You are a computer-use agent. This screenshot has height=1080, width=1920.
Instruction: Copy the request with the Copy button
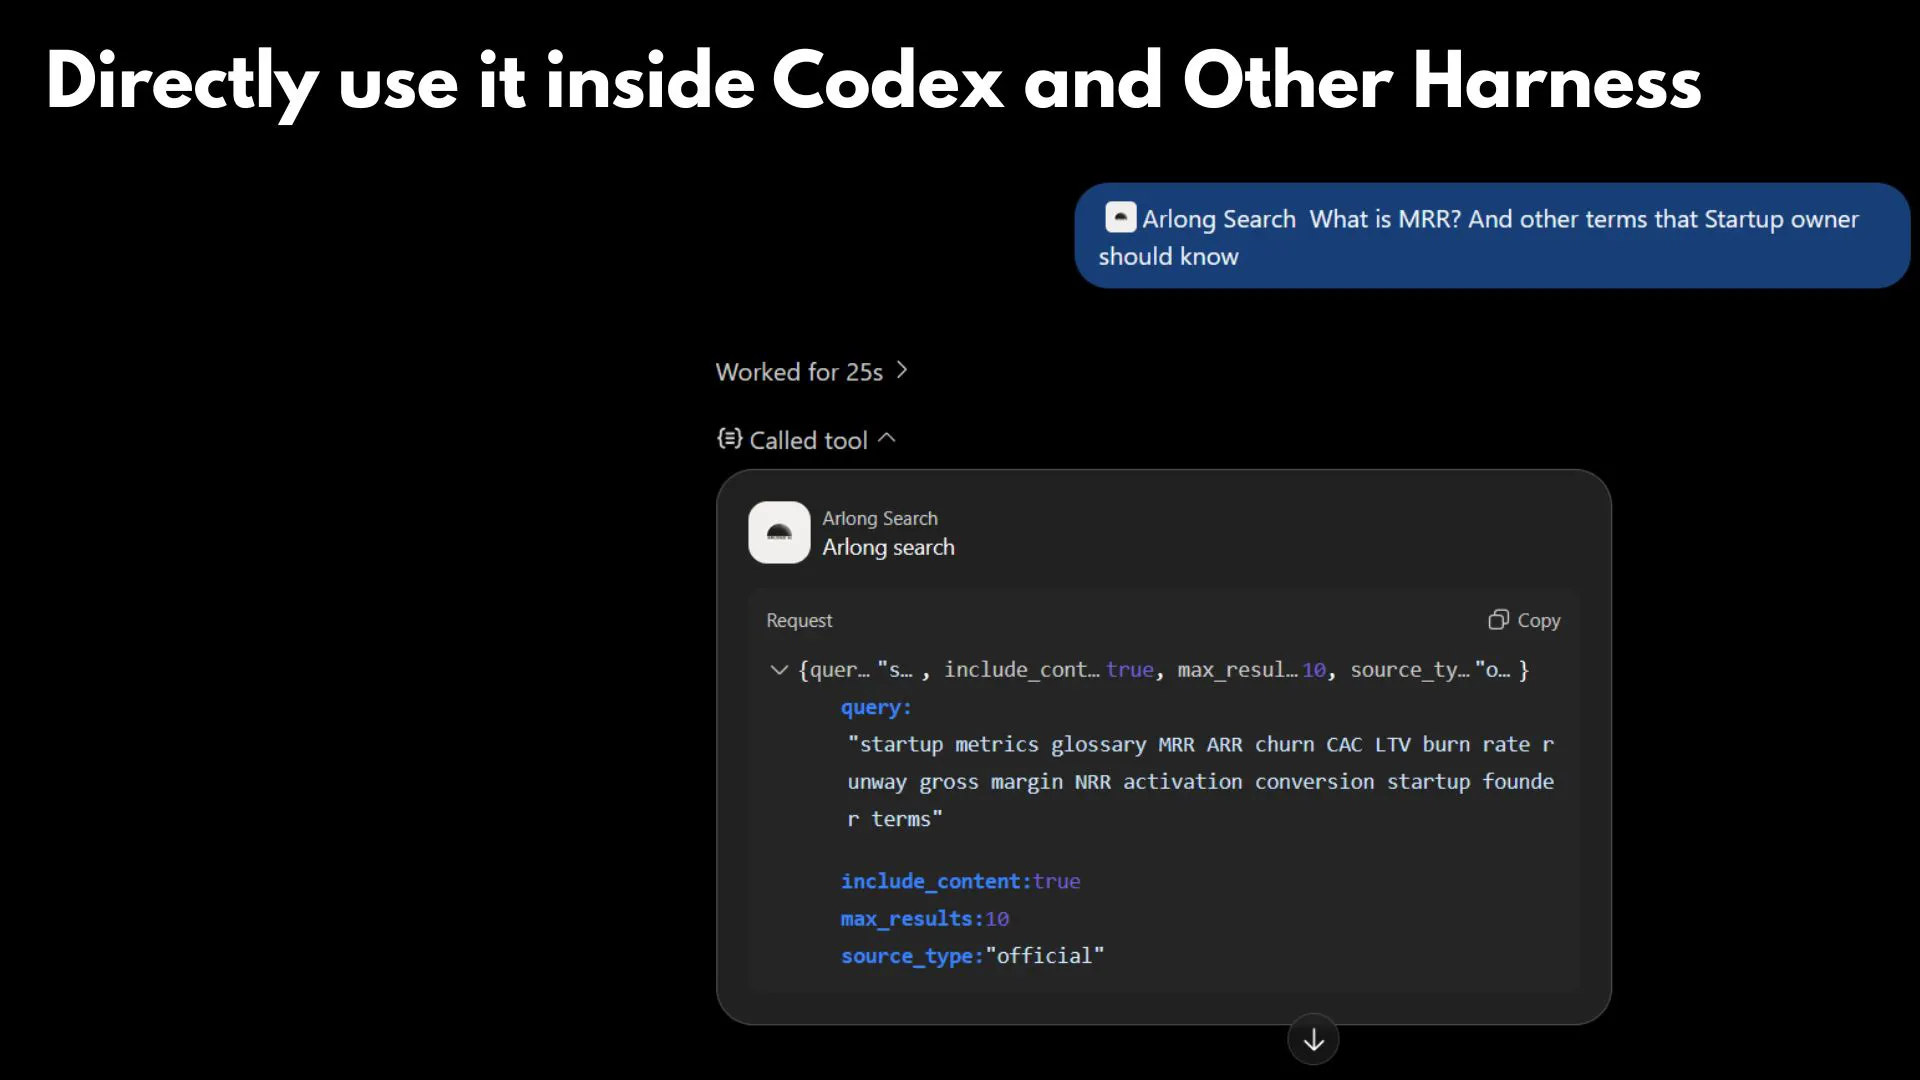(x=1524, y=620)
